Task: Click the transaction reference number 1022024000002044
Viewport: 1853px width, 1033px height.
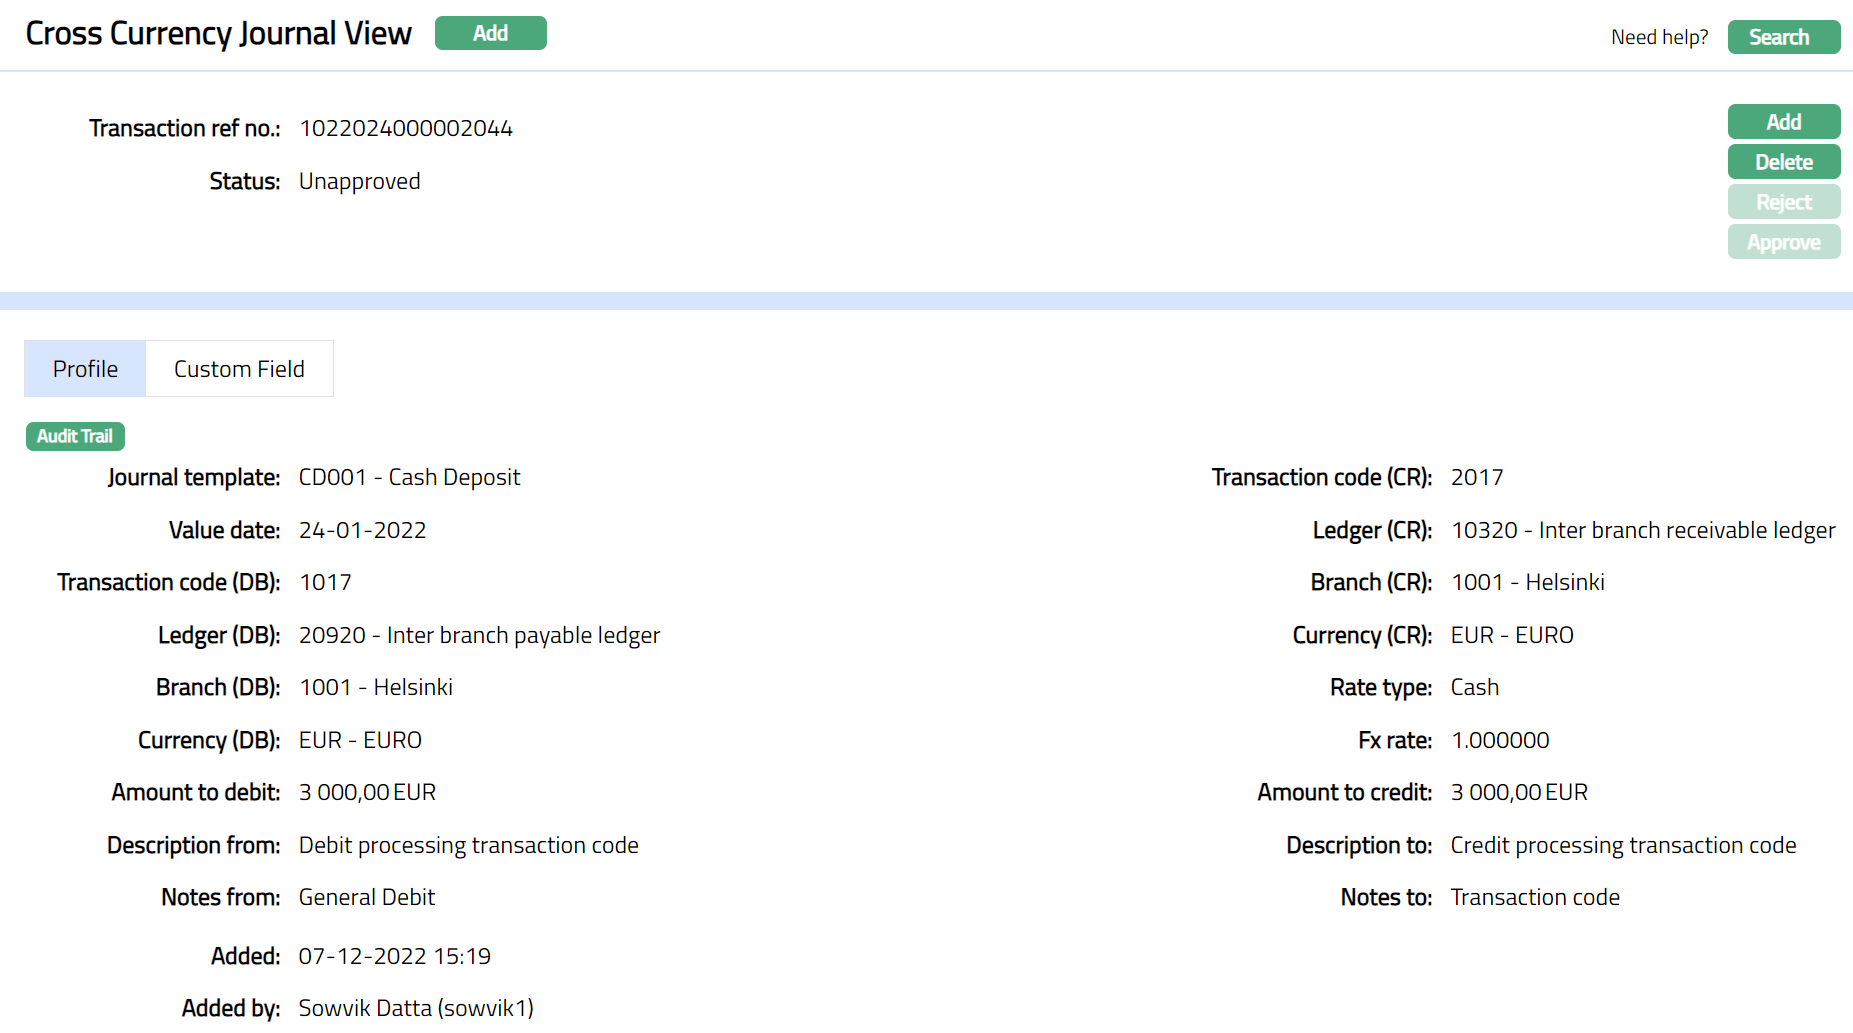Action: pyautogui.click(x=405, y=129)
